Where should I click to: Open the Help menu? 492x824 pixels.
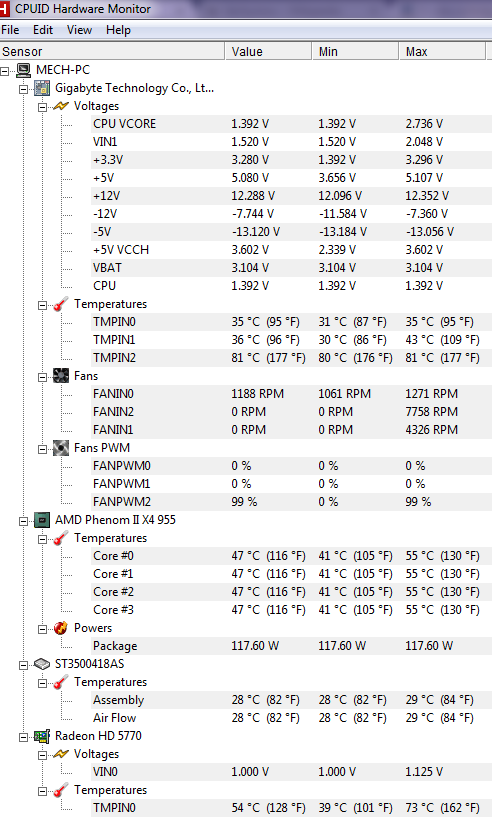[x=118, y=30]
